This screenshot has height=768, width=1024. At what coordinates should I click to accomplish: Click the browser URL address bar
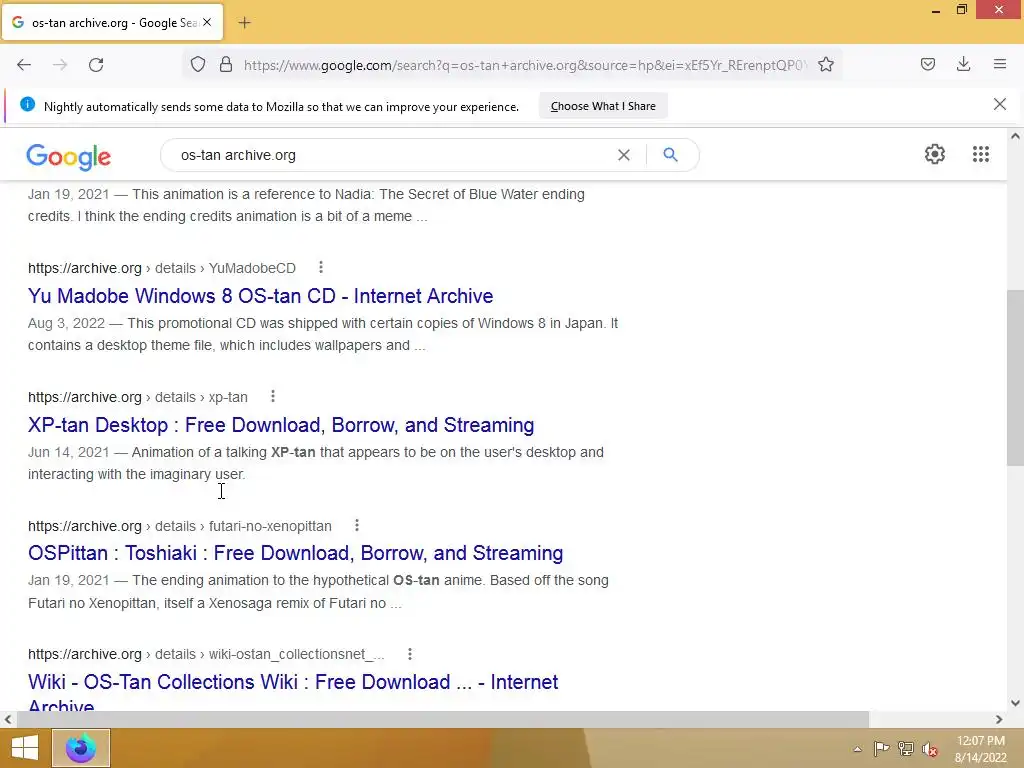(526, 65)
